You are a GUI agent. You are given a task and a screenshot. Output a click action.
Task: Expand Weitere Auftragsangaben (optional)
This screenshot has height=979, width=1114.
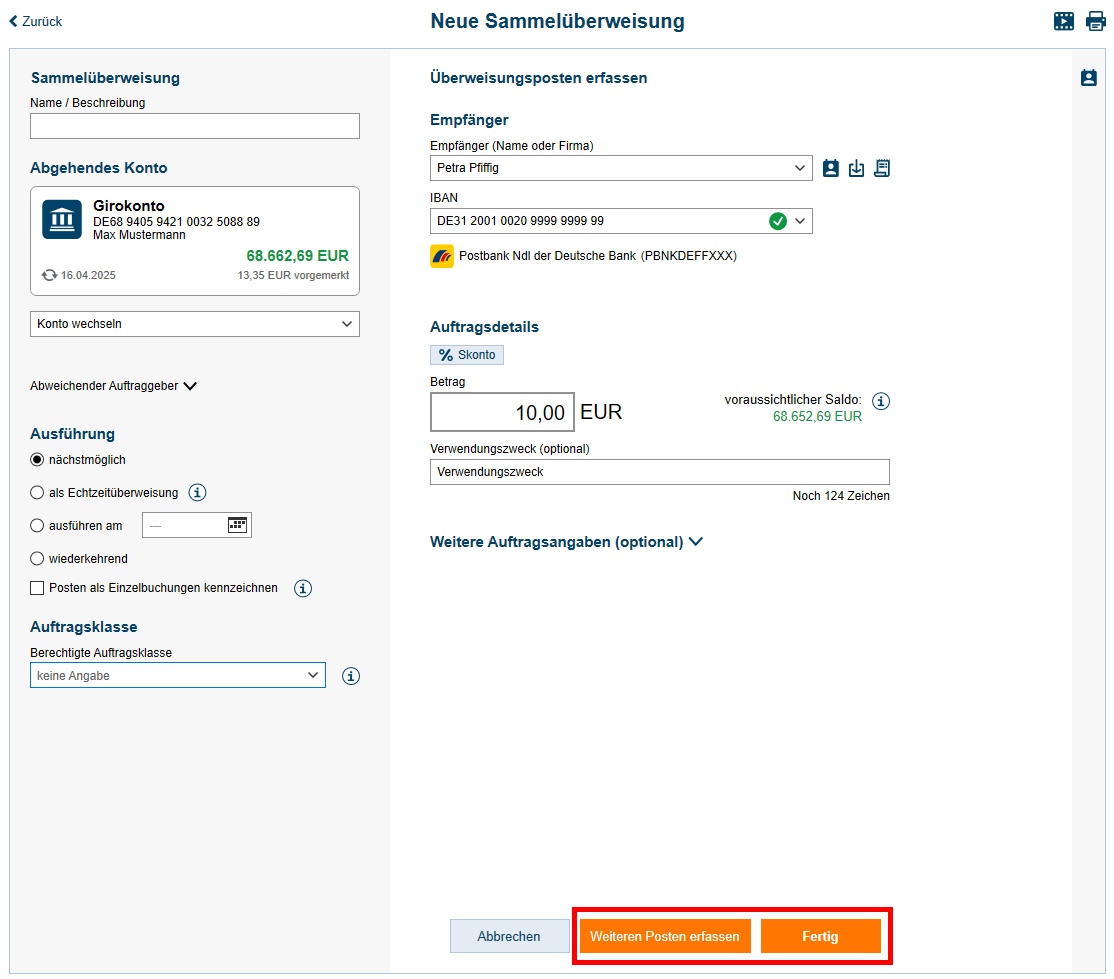567,542
